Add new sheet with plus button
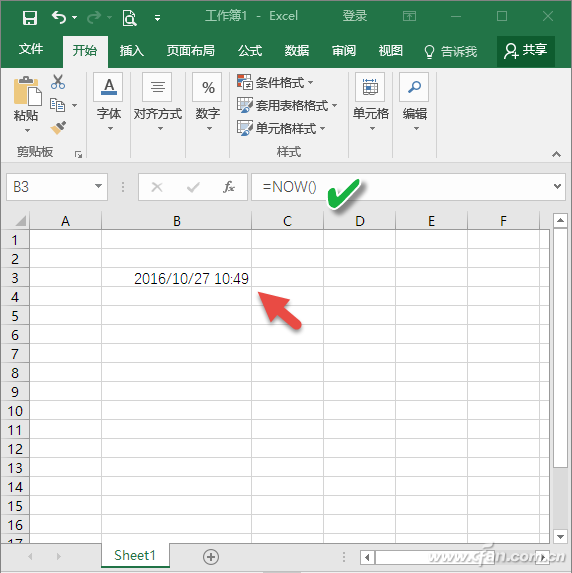 [x=211, y=557]
